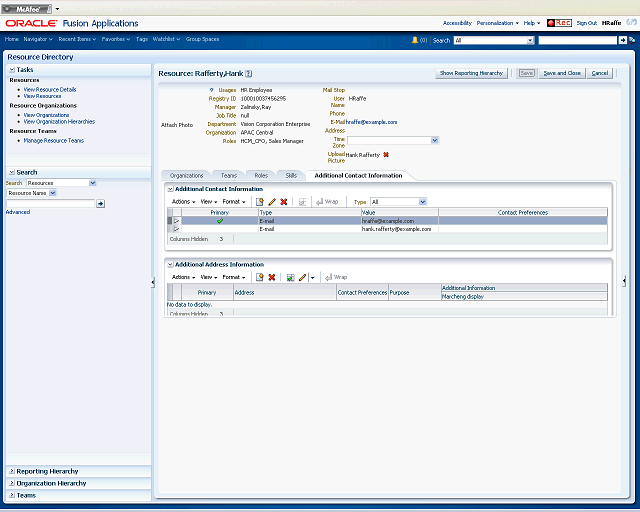Switch to the Teams tab

229,176
